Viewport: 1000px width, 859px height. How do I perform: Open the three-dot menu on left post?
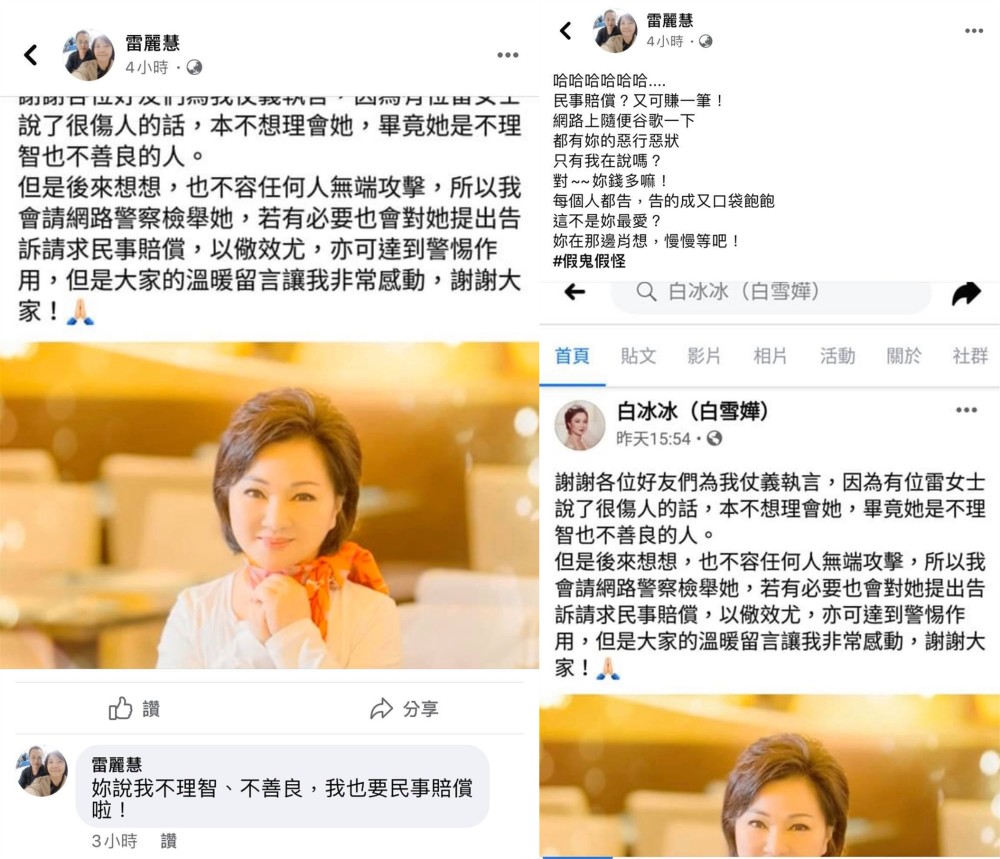[508, 55]
